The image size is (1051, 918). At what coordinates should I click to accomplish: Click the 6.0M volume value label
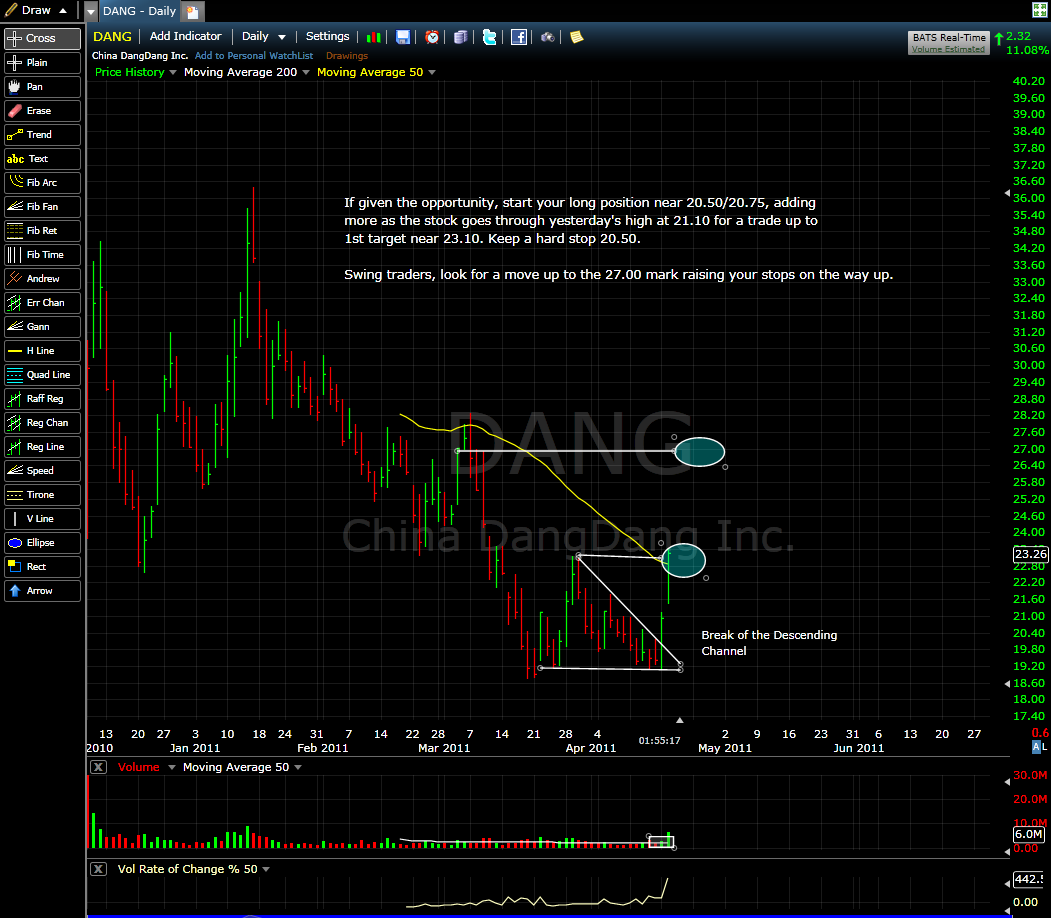tap(1028, 834)
